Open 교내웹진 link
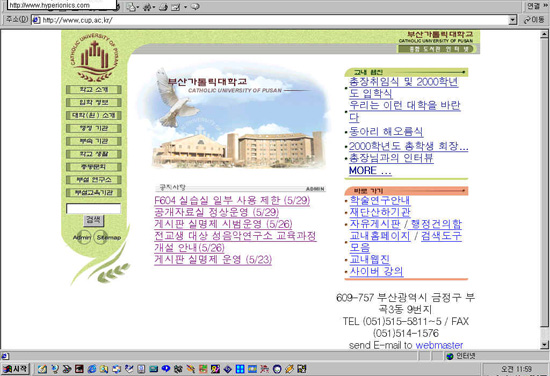The height and width of the screenshot is (376, 550). 370,260
